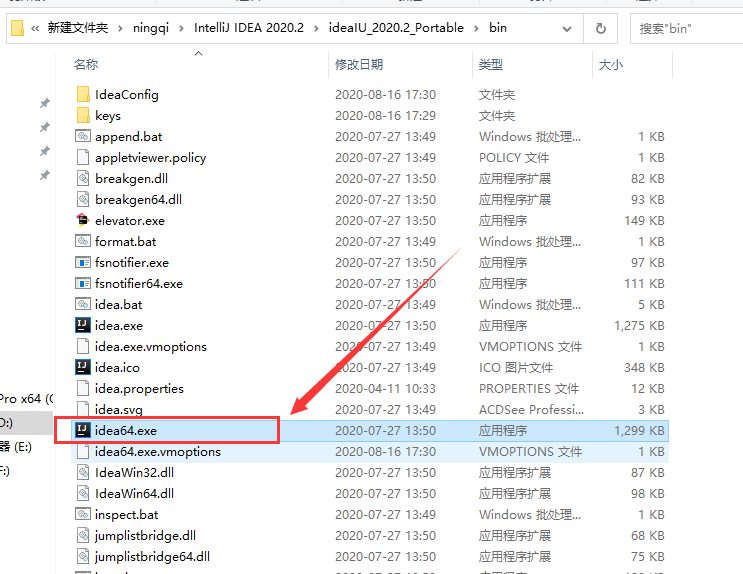Viewport: 743px width, 574px height.
Task: Go to ideaIU_2020.2_Portable breadcrumb
Action: (396, 28)
